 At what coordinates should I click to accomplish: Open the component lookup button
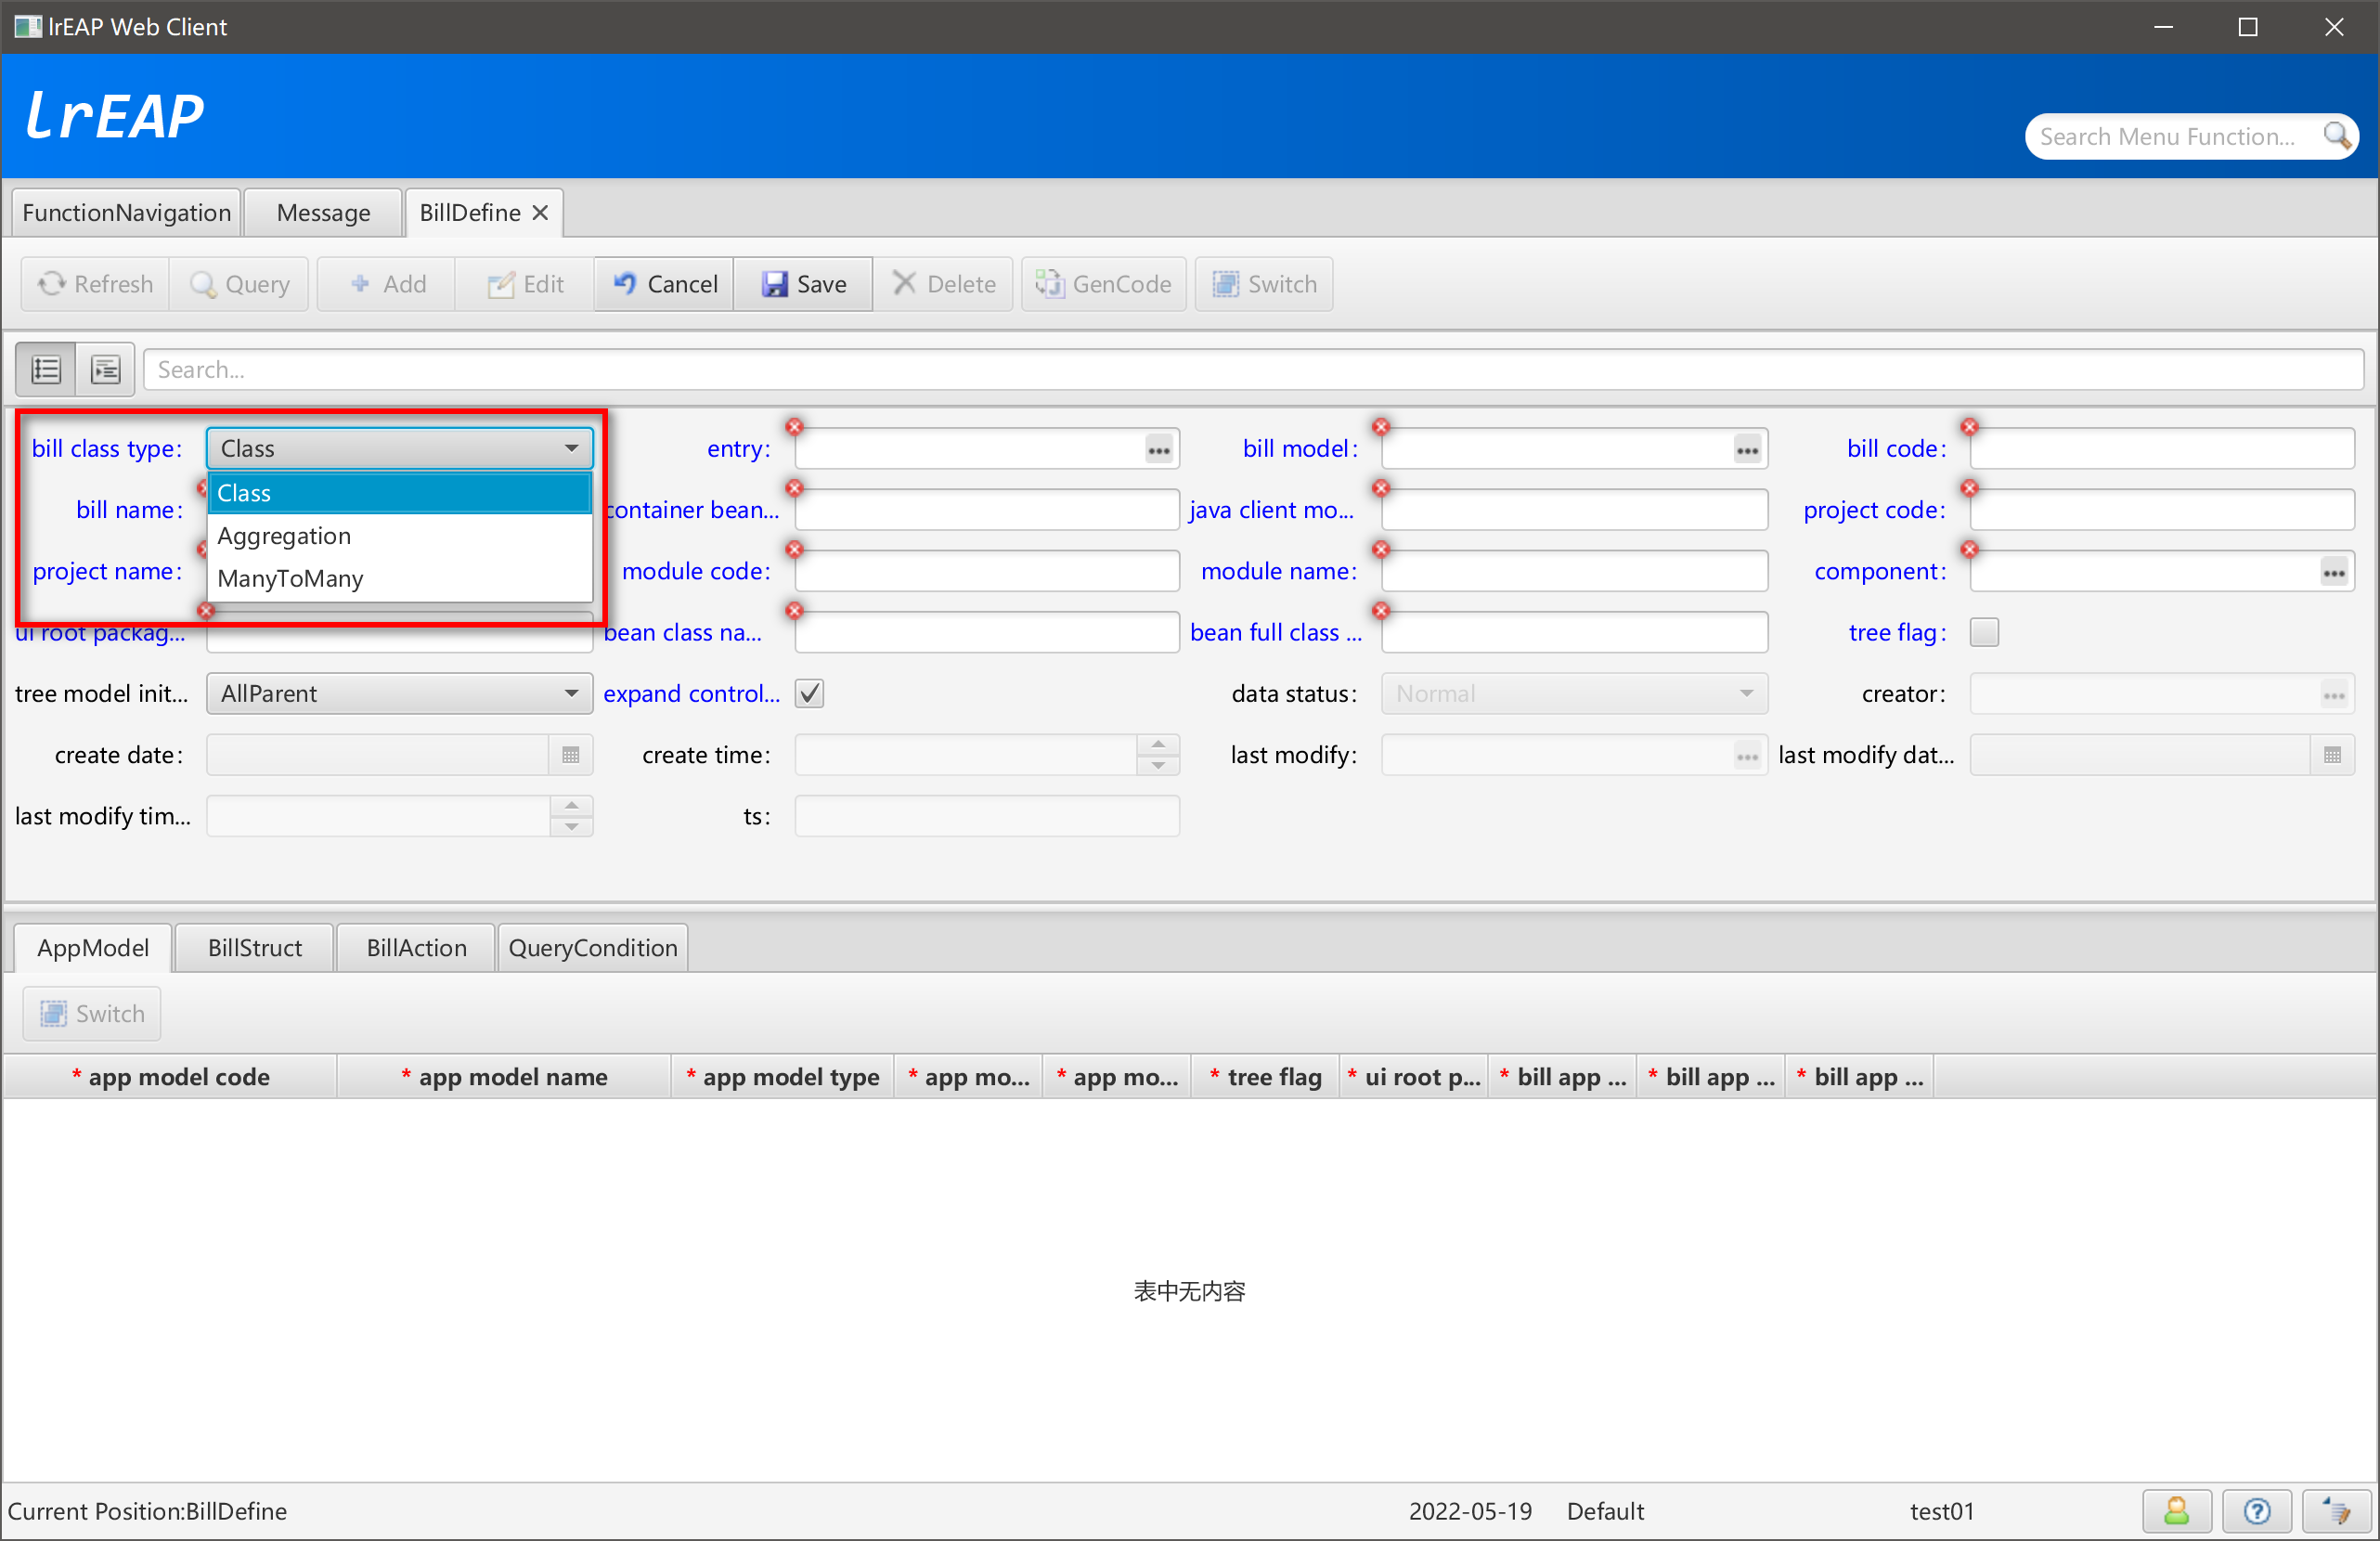point(2333,572)
